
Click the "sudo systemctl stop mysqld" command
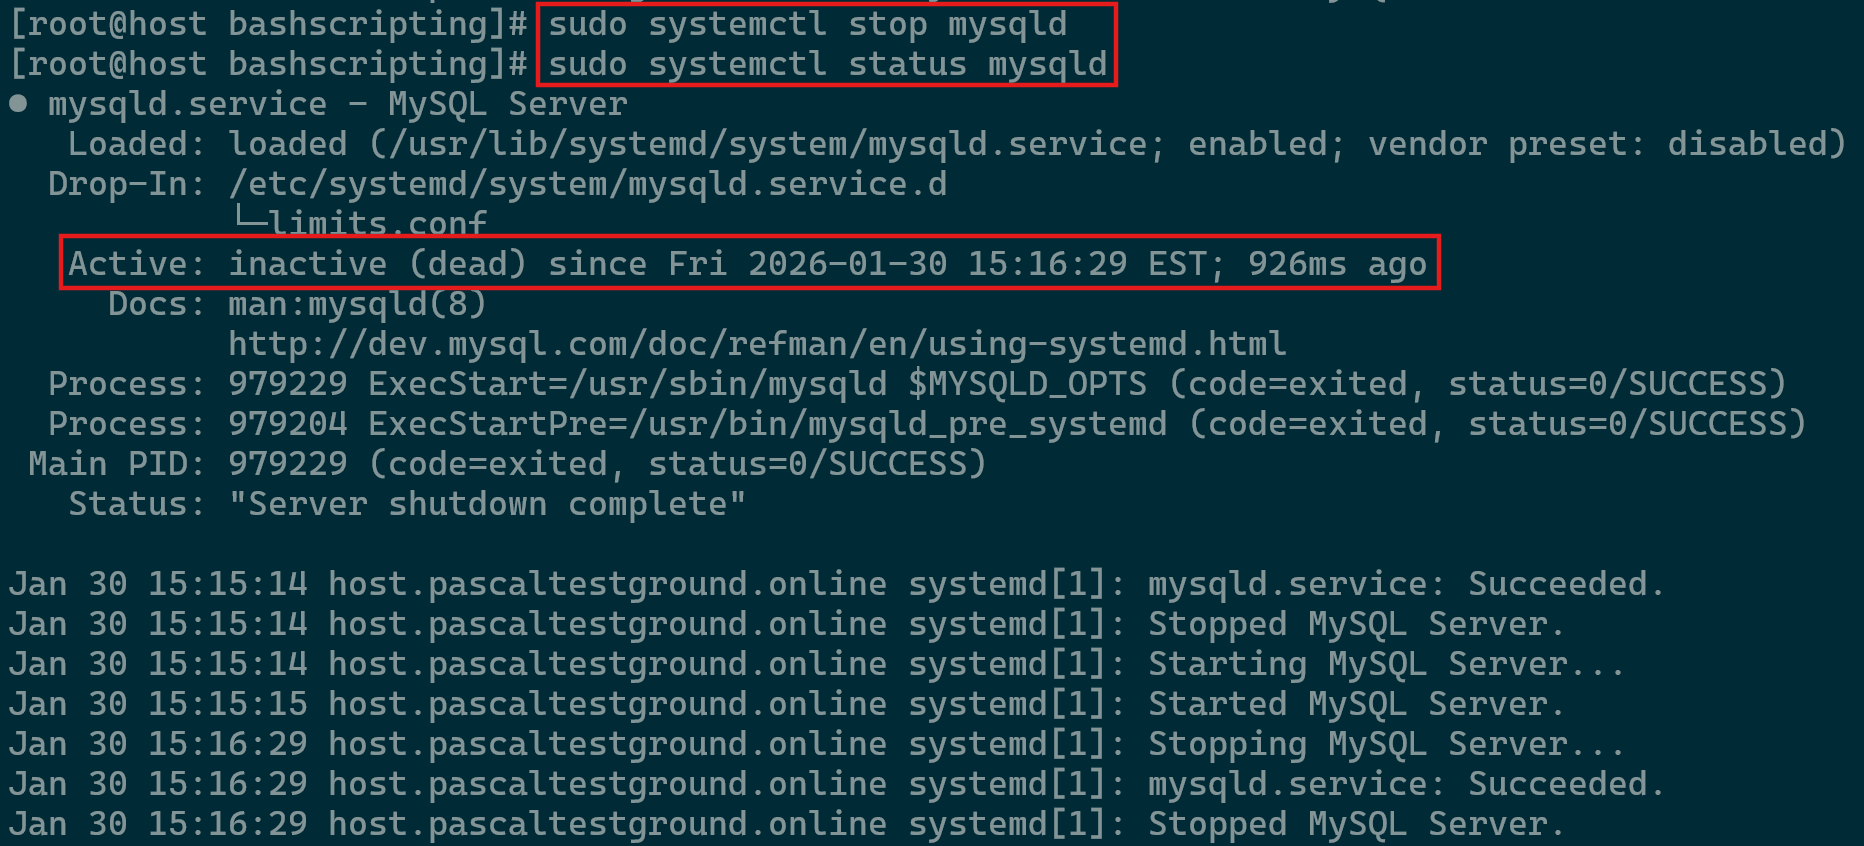pos(807,24)
